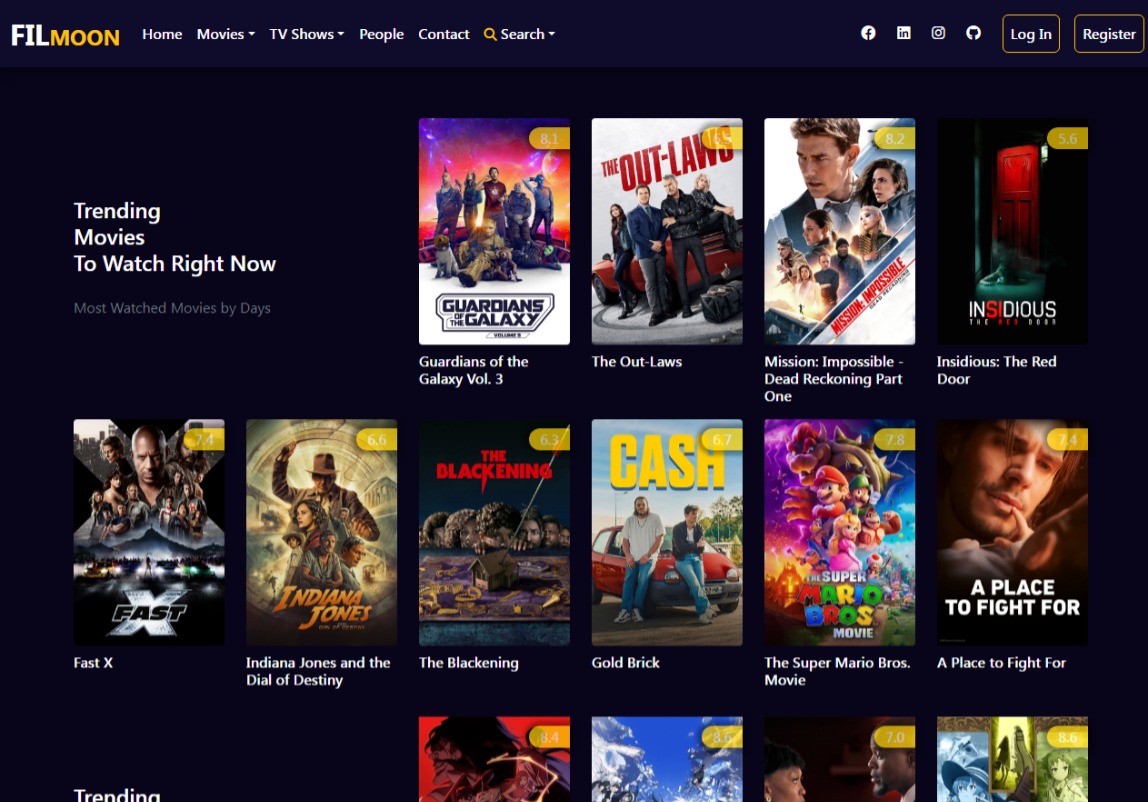The height and width of the screenshot is (802, 1148).
Task: Select The Blackening poster thumbnail
Action: point(494,532)
